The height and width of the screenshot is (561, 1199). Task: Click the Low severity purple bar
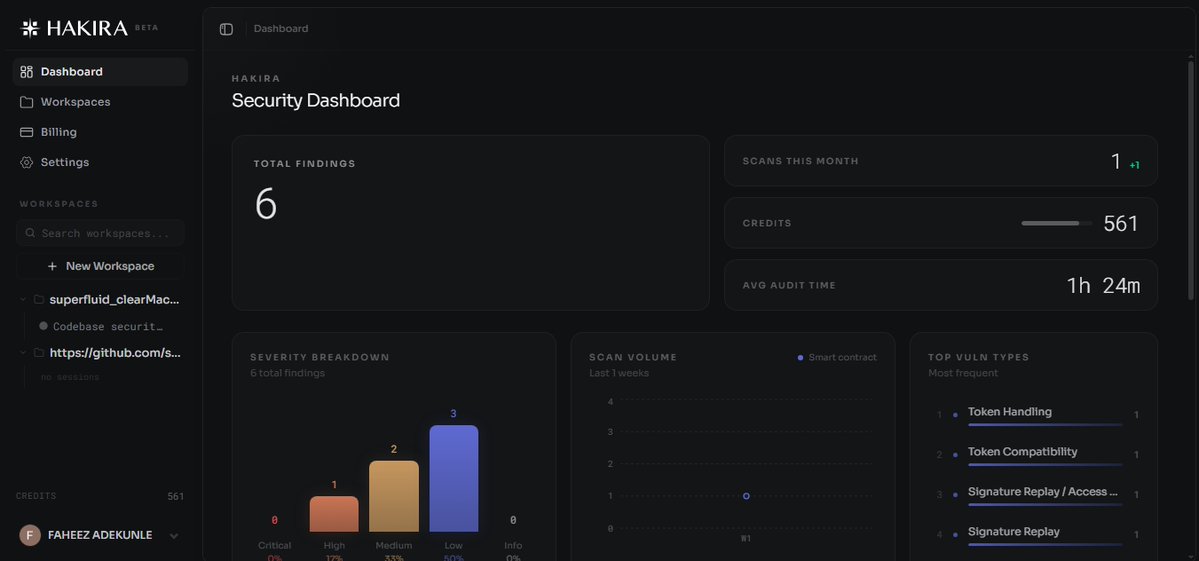point(453,478)
